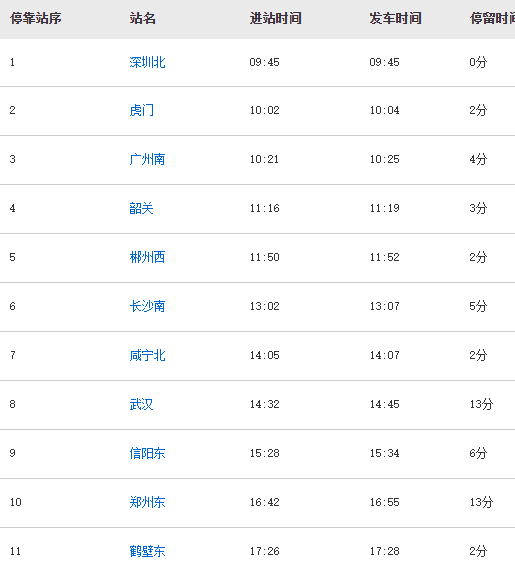515x574 pixels.
Task: Open the 信阳东 station link
Action: pyautogui.click(x=147, y=454)
